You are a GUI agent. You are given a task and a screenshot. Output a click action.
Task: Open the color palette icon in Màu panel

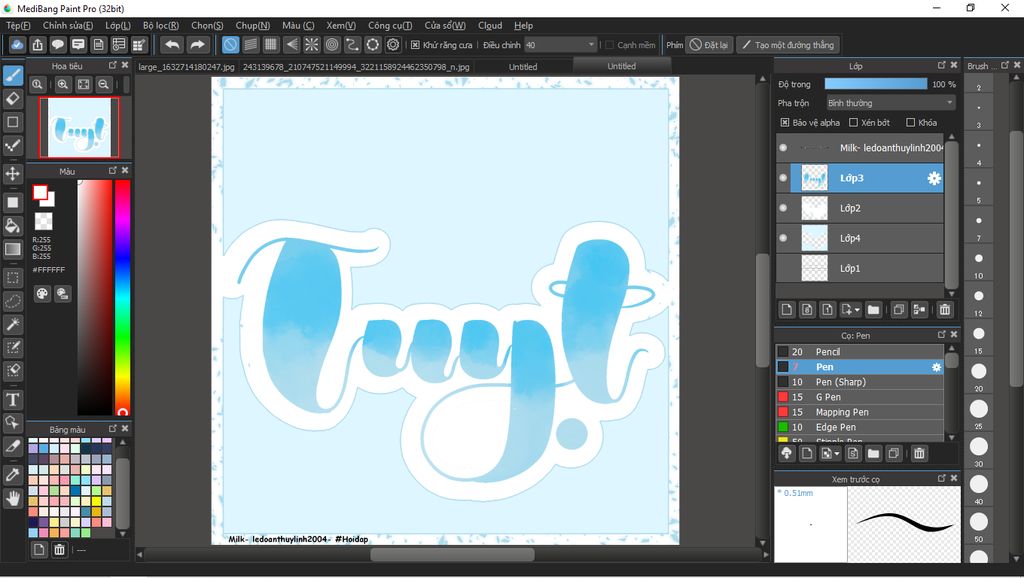[x=42, y=294]
